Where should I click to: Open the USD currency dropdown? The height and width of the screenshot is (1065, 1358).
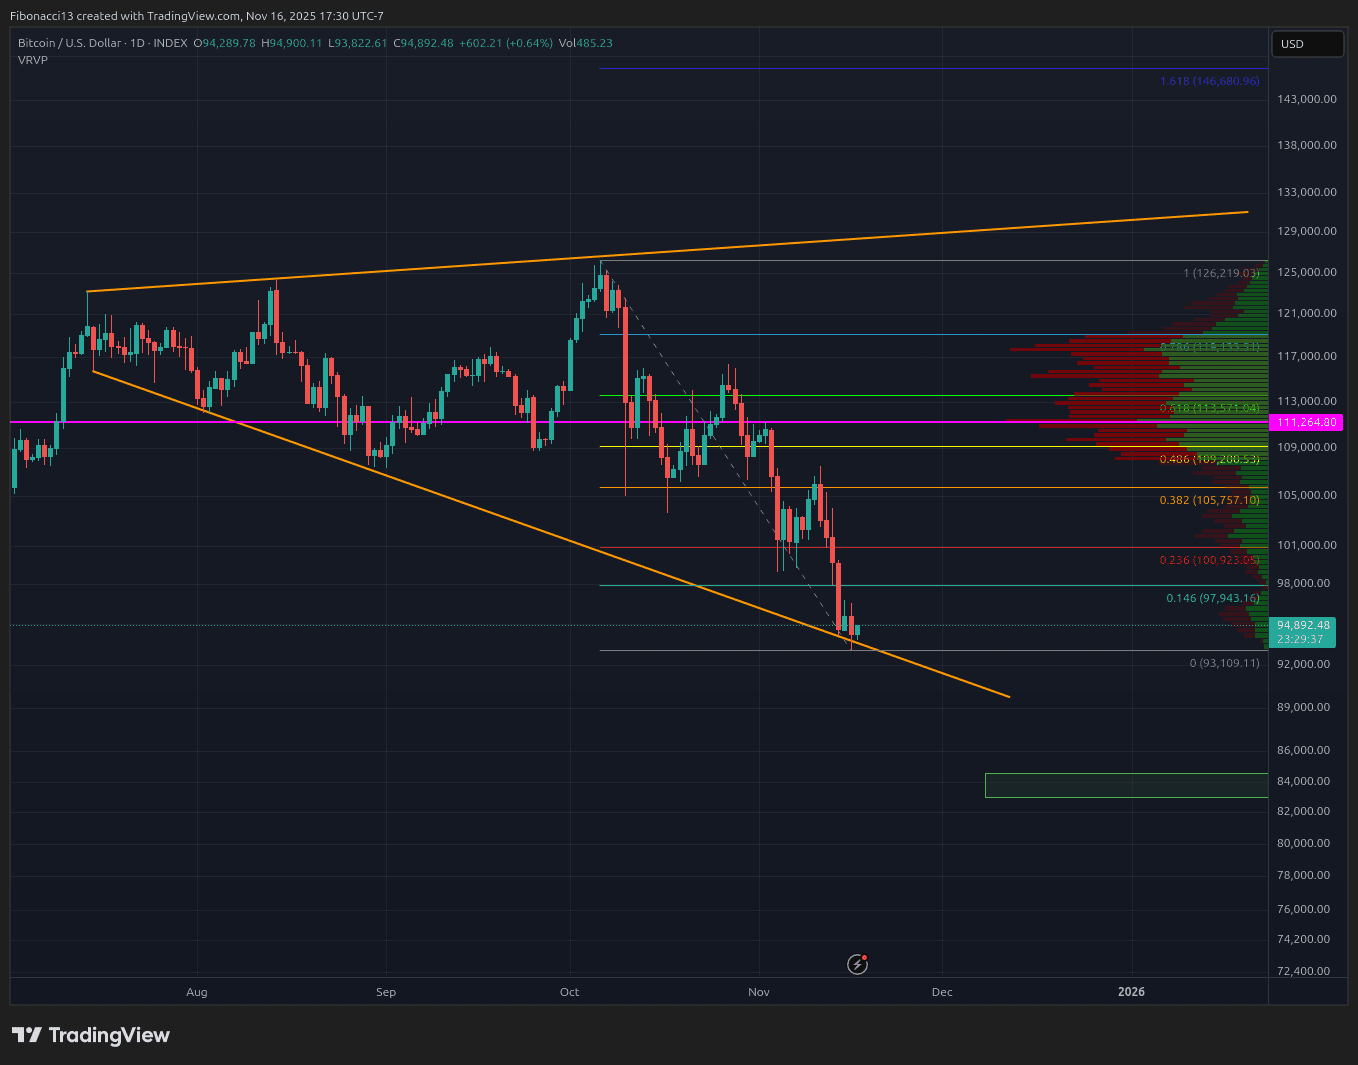(x=1306, y=44)
